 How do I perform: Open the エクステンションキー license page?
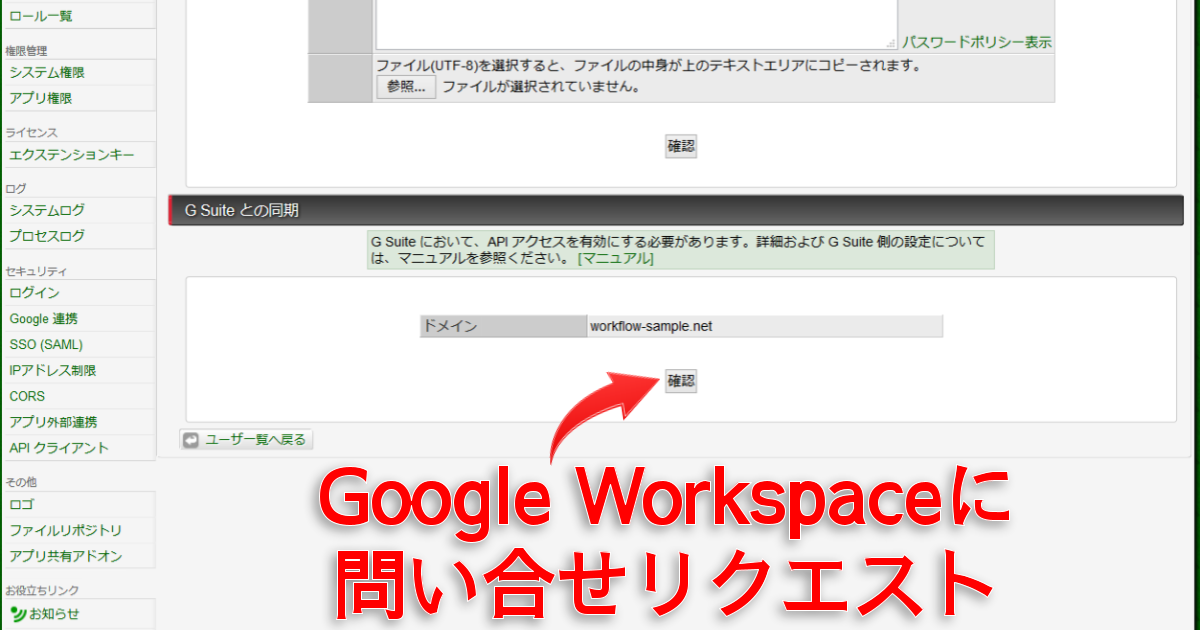(71, 155)
